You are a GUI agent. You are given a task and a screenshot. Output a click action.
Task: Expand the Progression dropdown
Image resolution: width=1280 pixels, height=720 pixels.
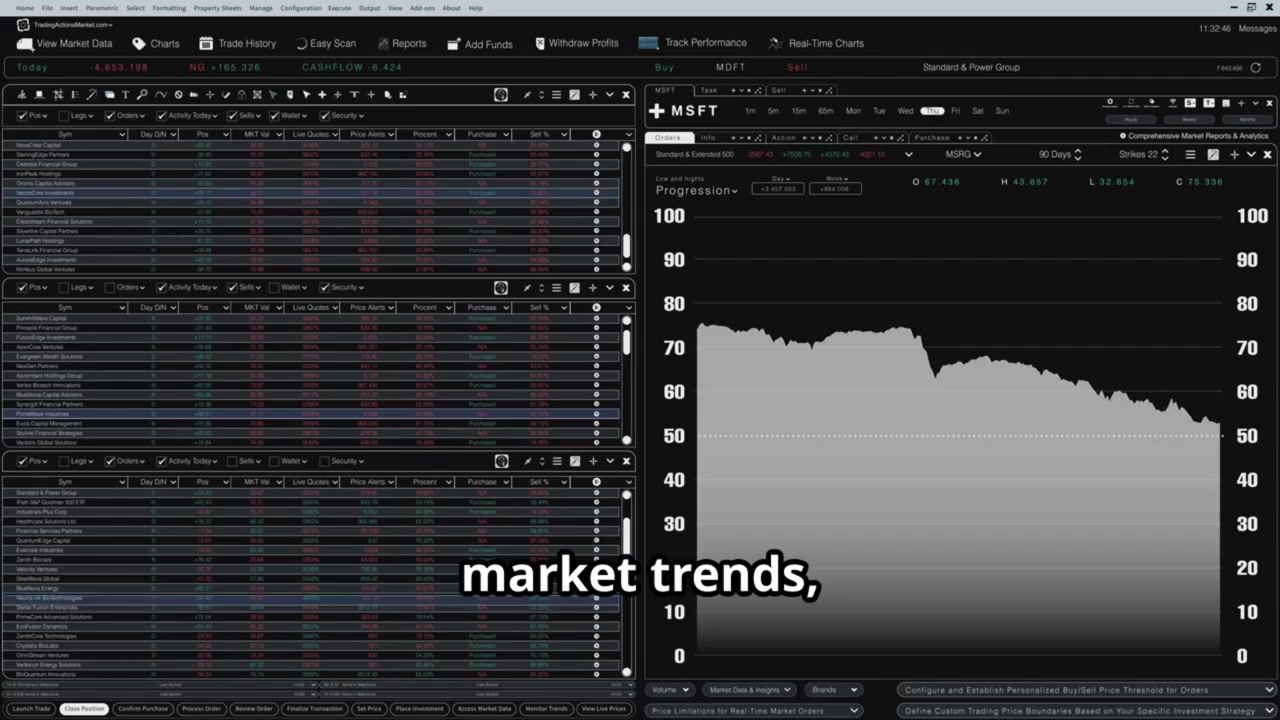pos(697,190)
